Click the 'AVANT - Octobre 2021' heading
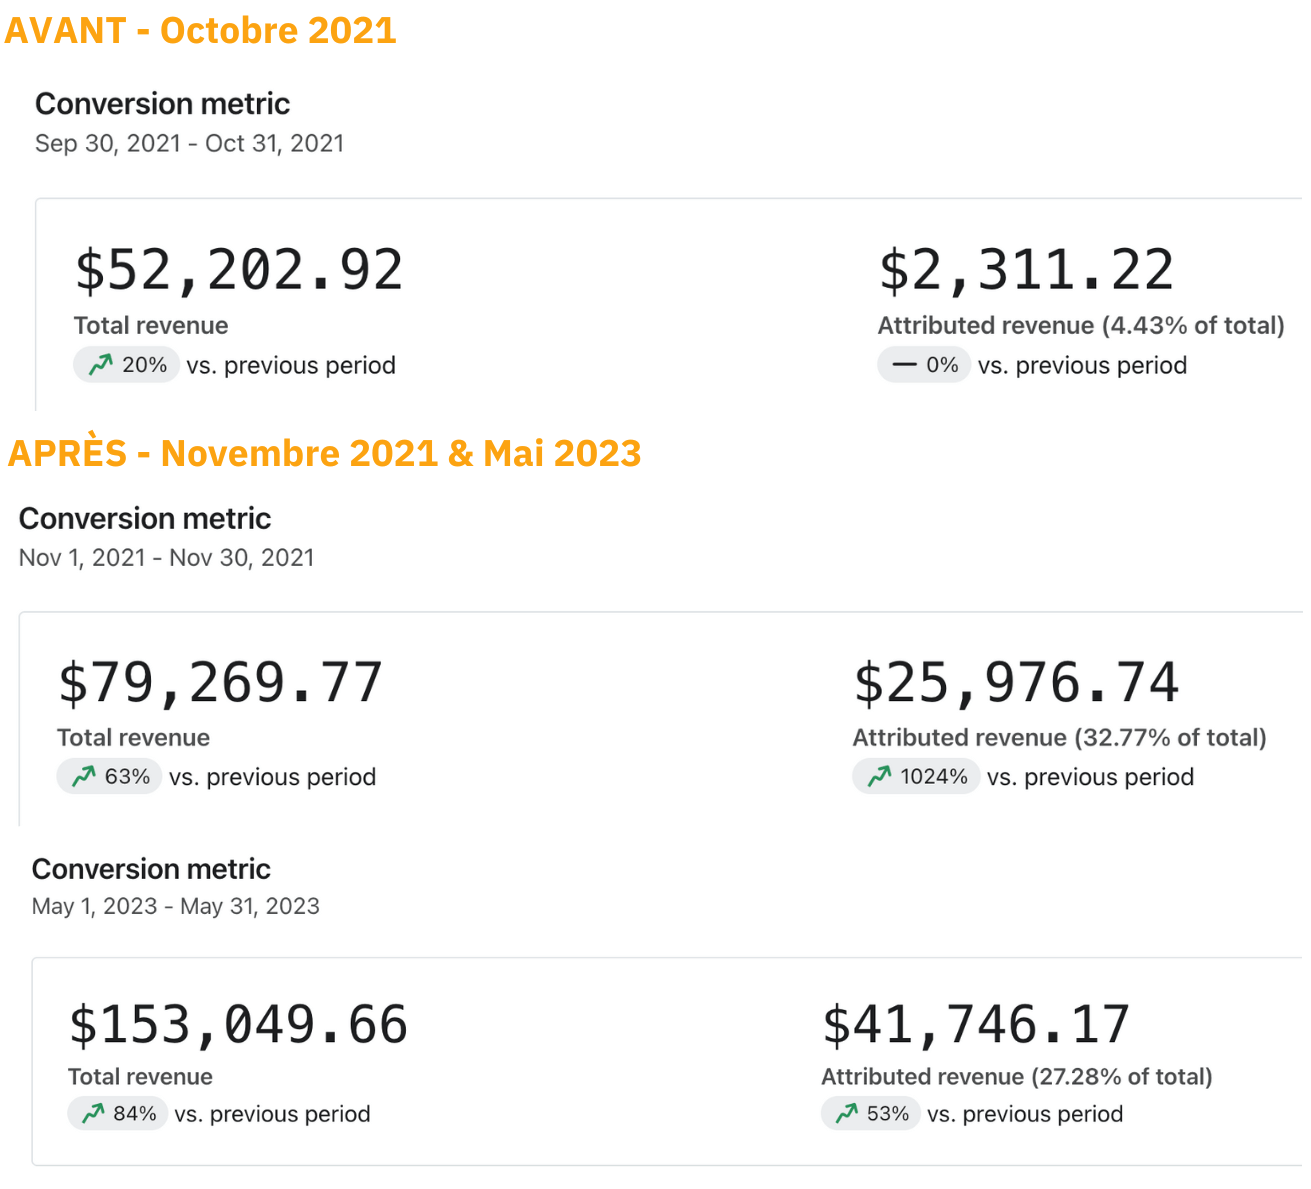The height and width of the screenshot is (1189, 1311). pyautogui.click(x=200, y=30)
